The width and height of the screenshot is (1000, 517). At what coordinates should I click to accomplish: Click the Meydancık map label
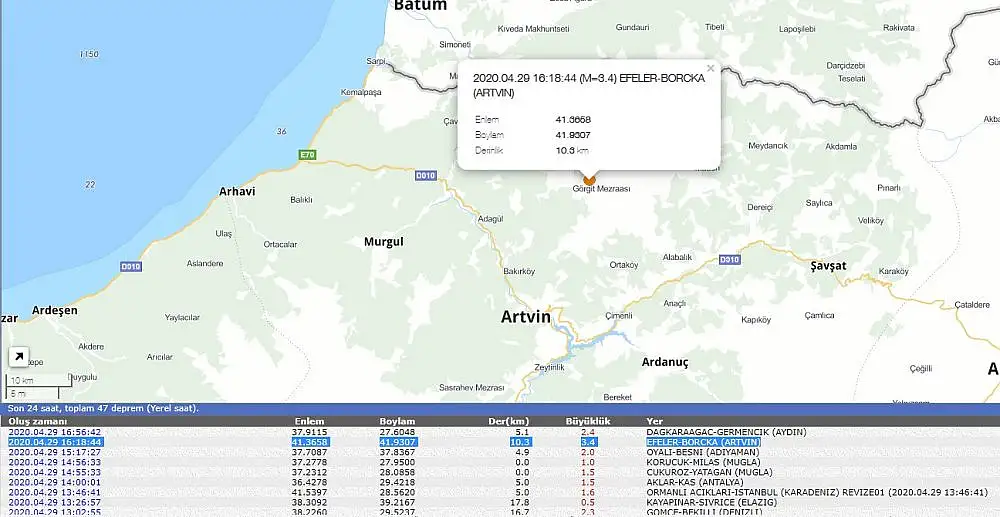click(768, 146)
